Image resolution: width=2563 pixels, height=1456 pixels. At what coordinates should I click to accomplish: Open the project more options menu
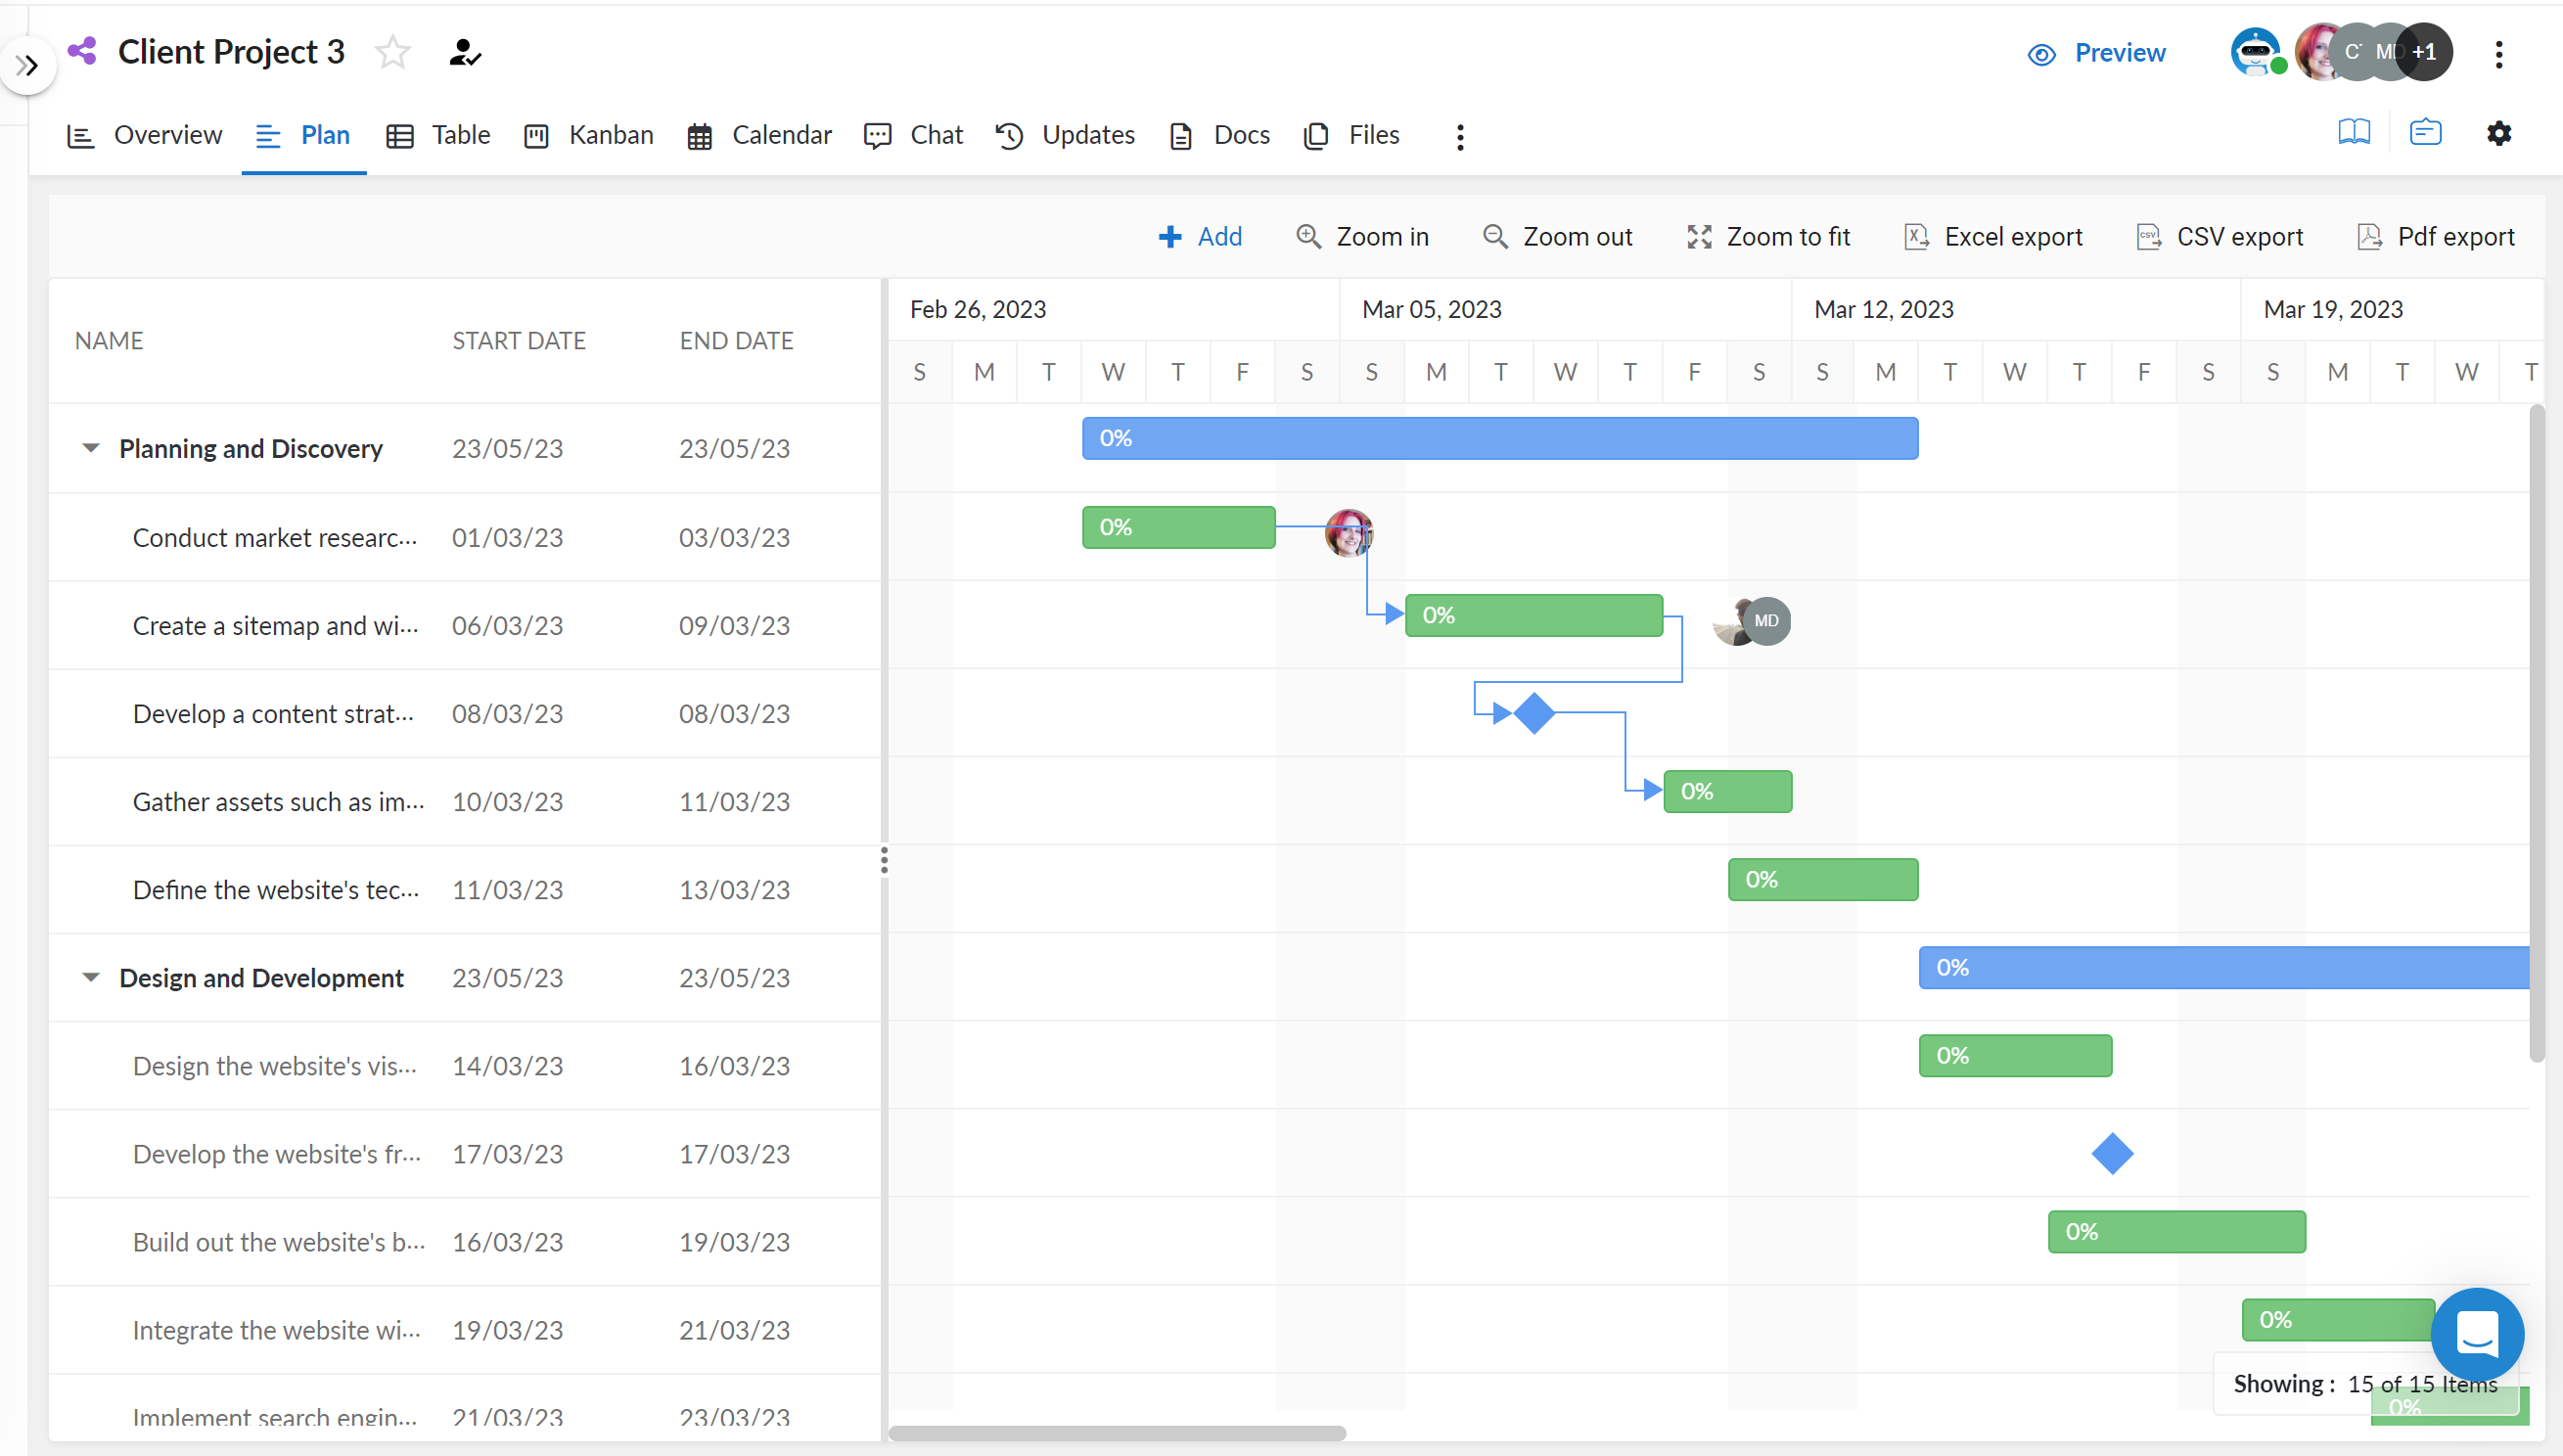[2498, 54]
